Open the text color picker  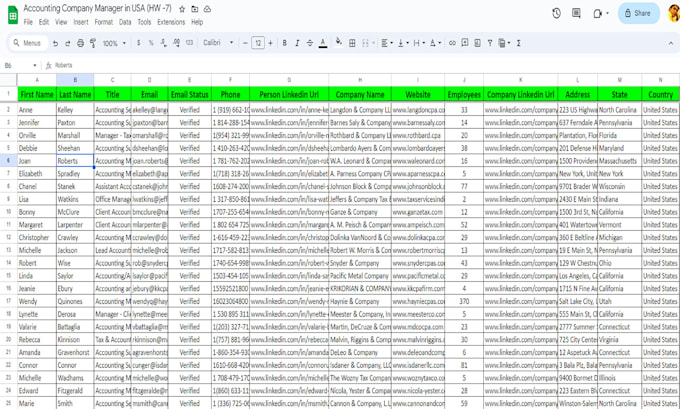323,43
